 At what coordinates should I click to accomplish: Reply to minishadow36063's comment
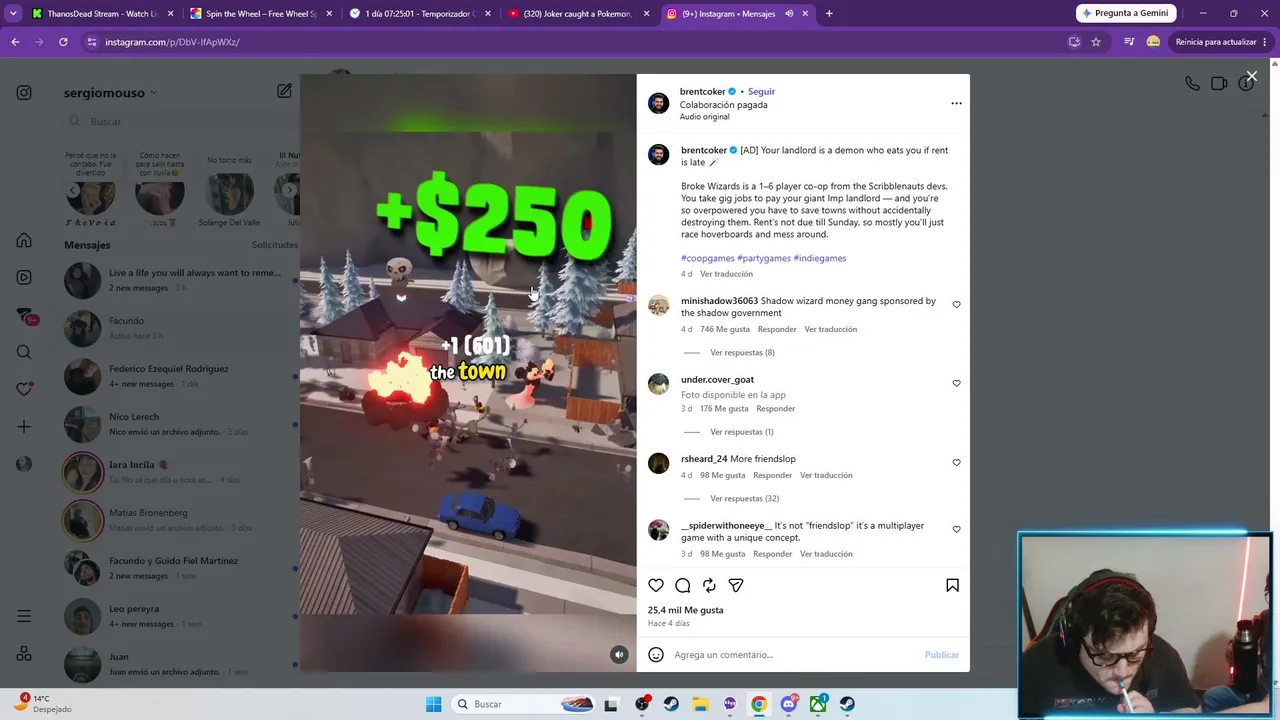click(x=777, y=329)
